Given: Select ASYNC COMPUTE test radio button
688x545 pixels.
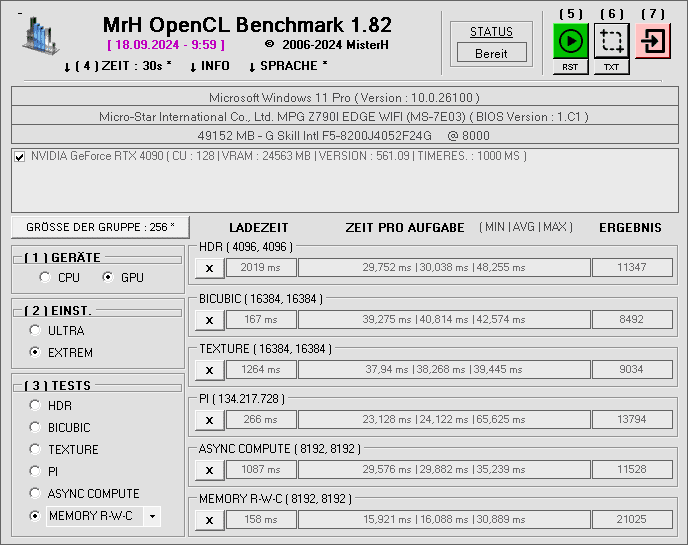Looking at the screenshot, I should (35, 493).
